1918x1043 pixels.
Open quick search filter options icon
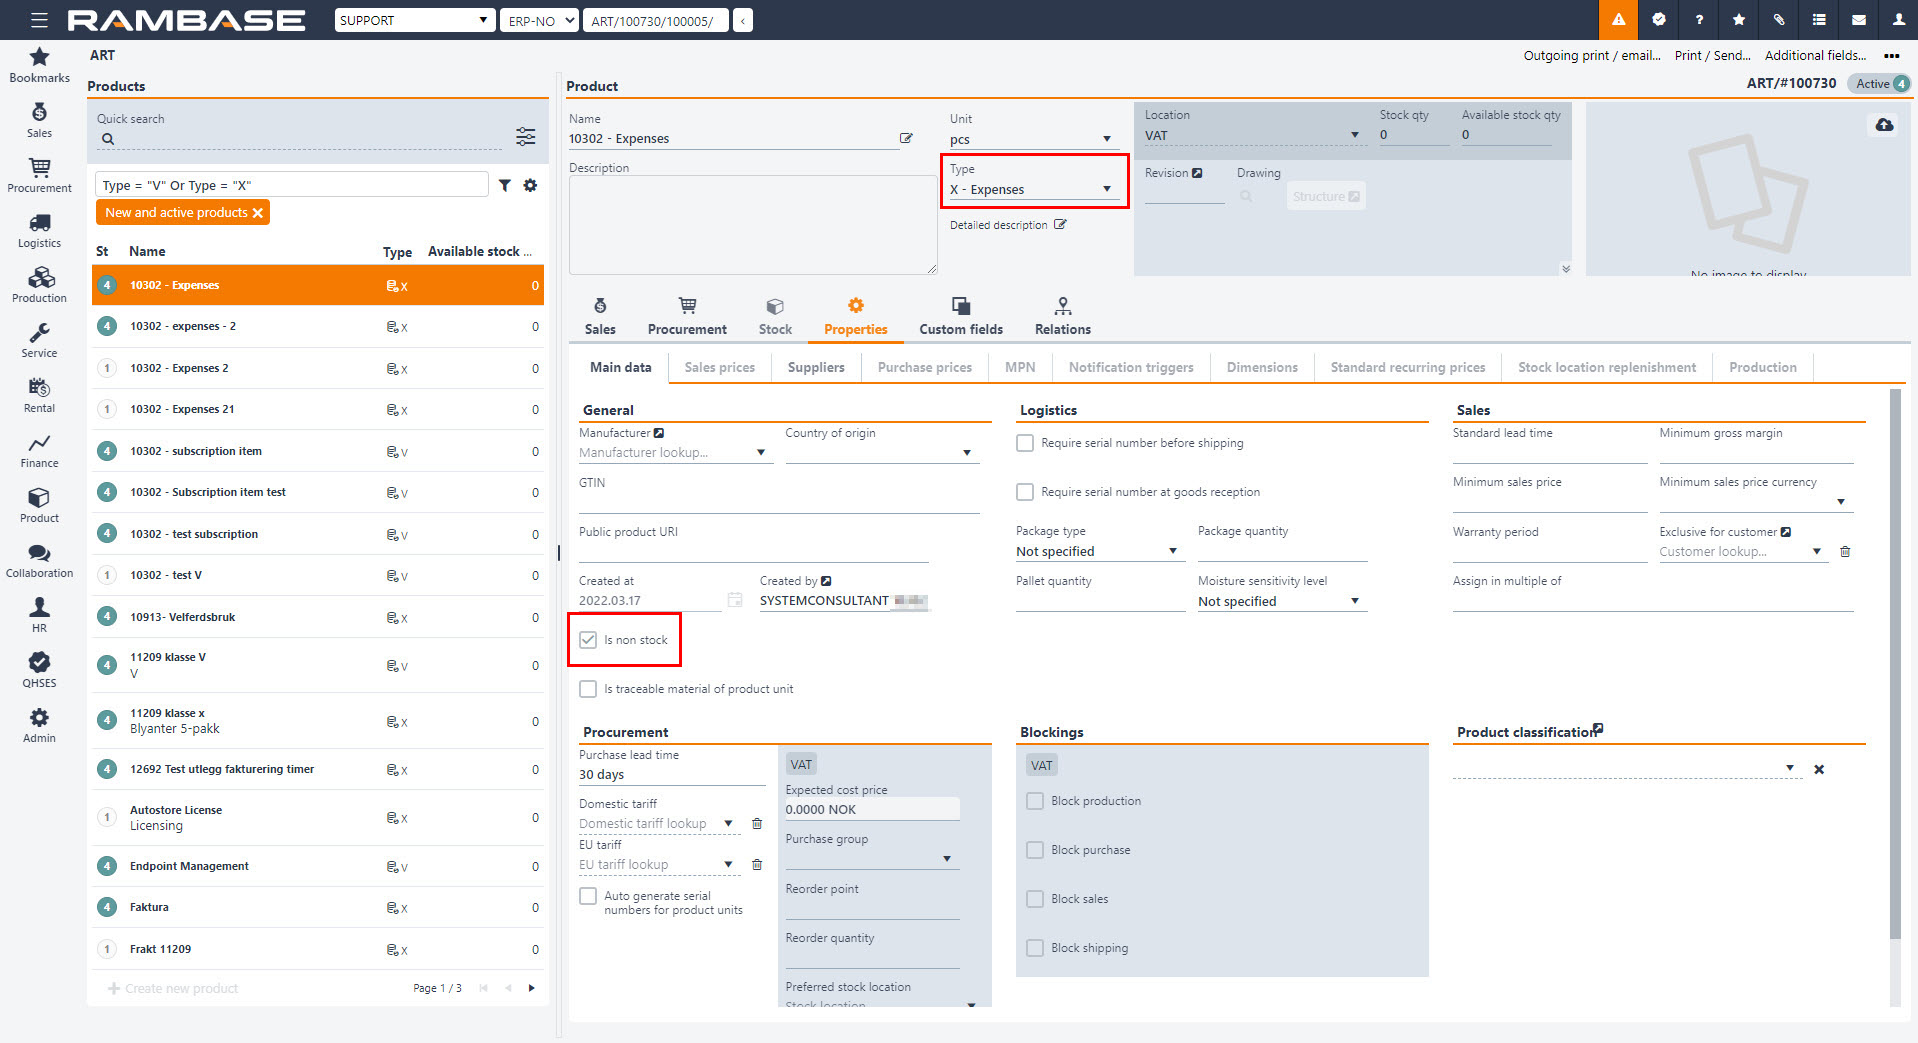point(525,137)
